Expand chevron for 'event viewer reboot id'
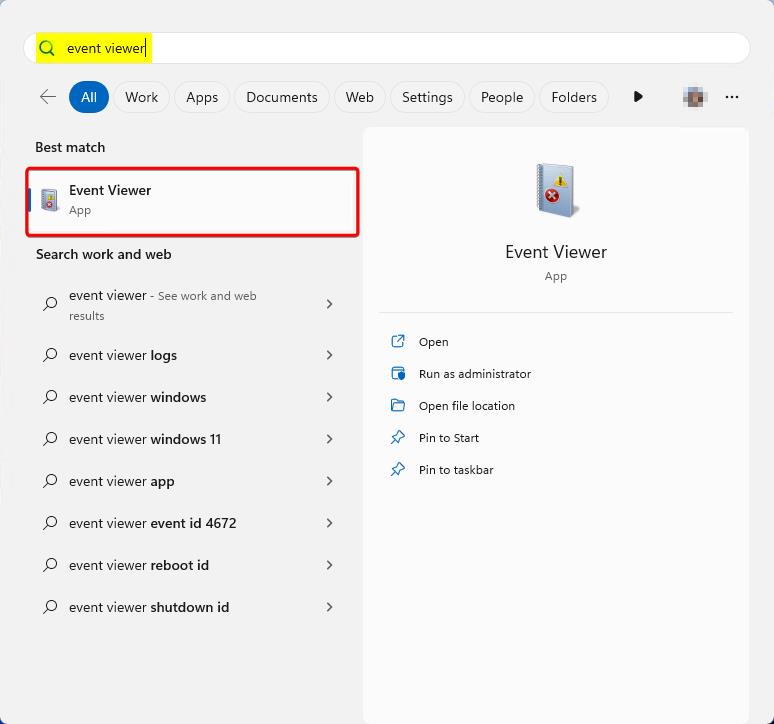Screen dimensions: 774x724 [x=329, y=565]
